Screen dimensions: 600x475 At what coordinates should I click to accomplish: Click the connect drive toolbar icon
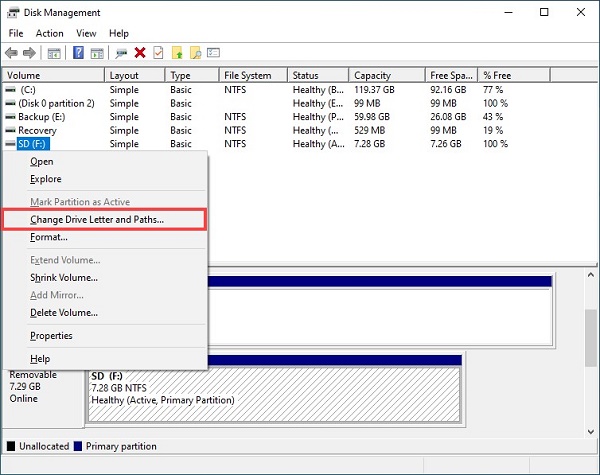point(121,53)
